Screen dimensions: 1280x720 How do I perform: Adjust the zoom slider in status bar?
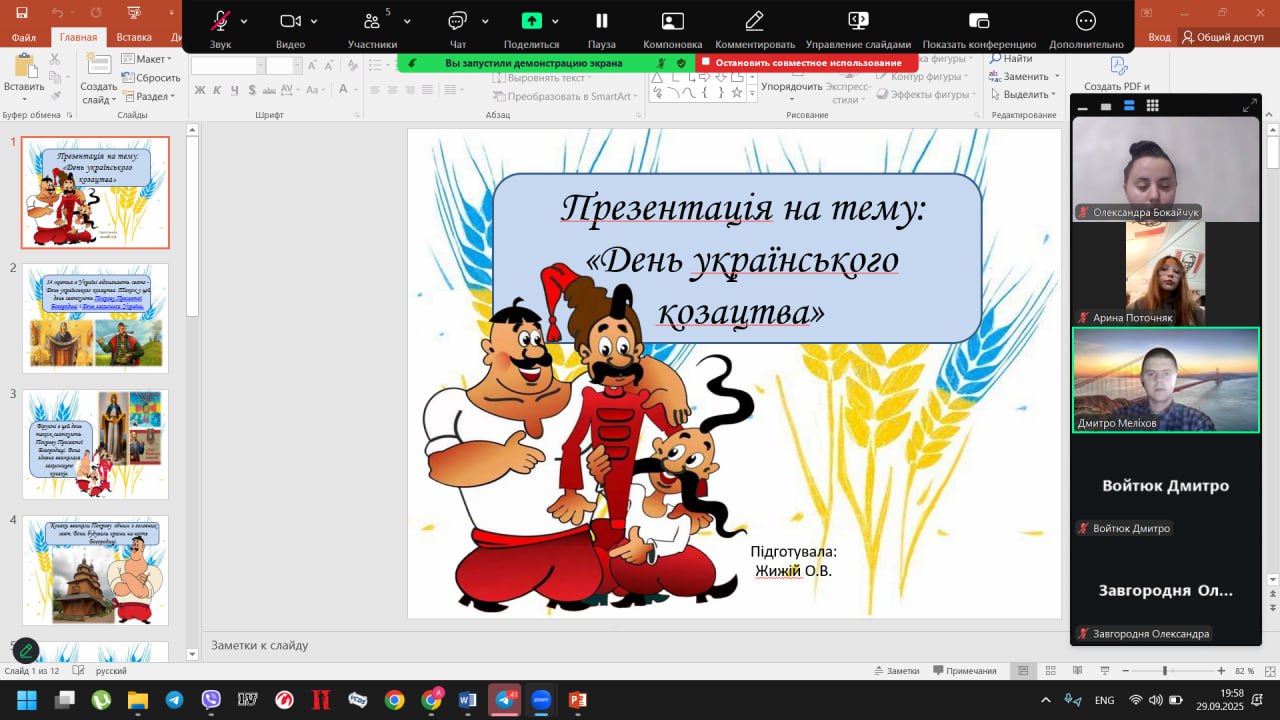[x=1164, y=671]
